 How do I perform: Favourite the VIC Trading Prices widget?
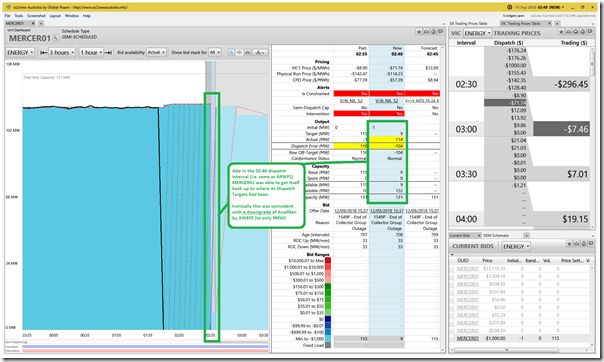pos(562,32)
